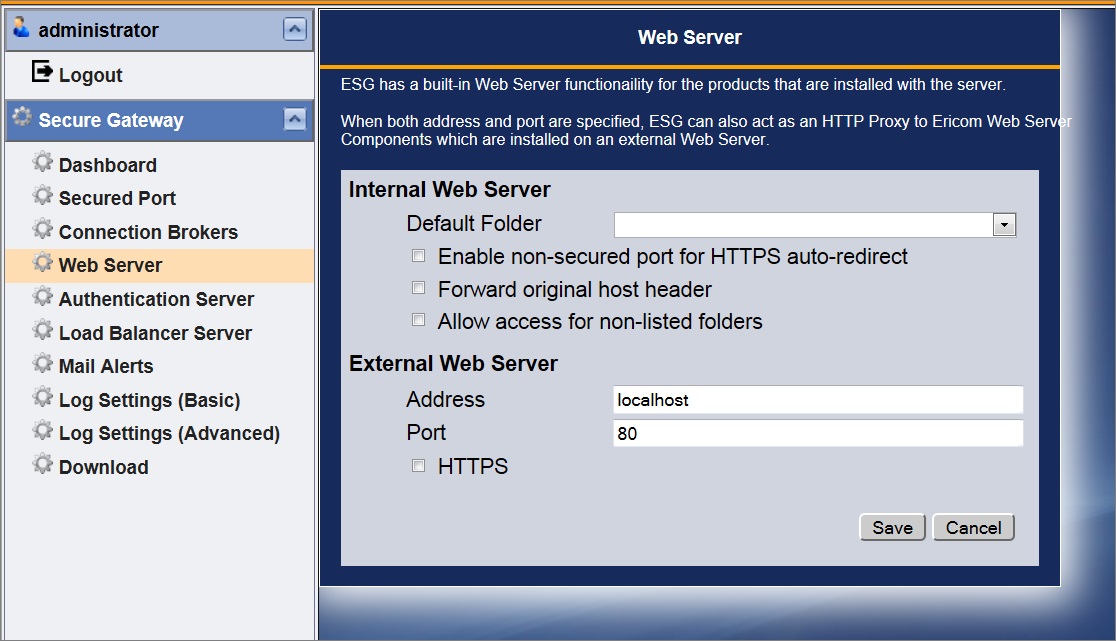Image resolution: width=1116 pixels, height=641 pixels.
Task: Click the gear icon beside Mail Alerts
Action: tap(42, 363)
